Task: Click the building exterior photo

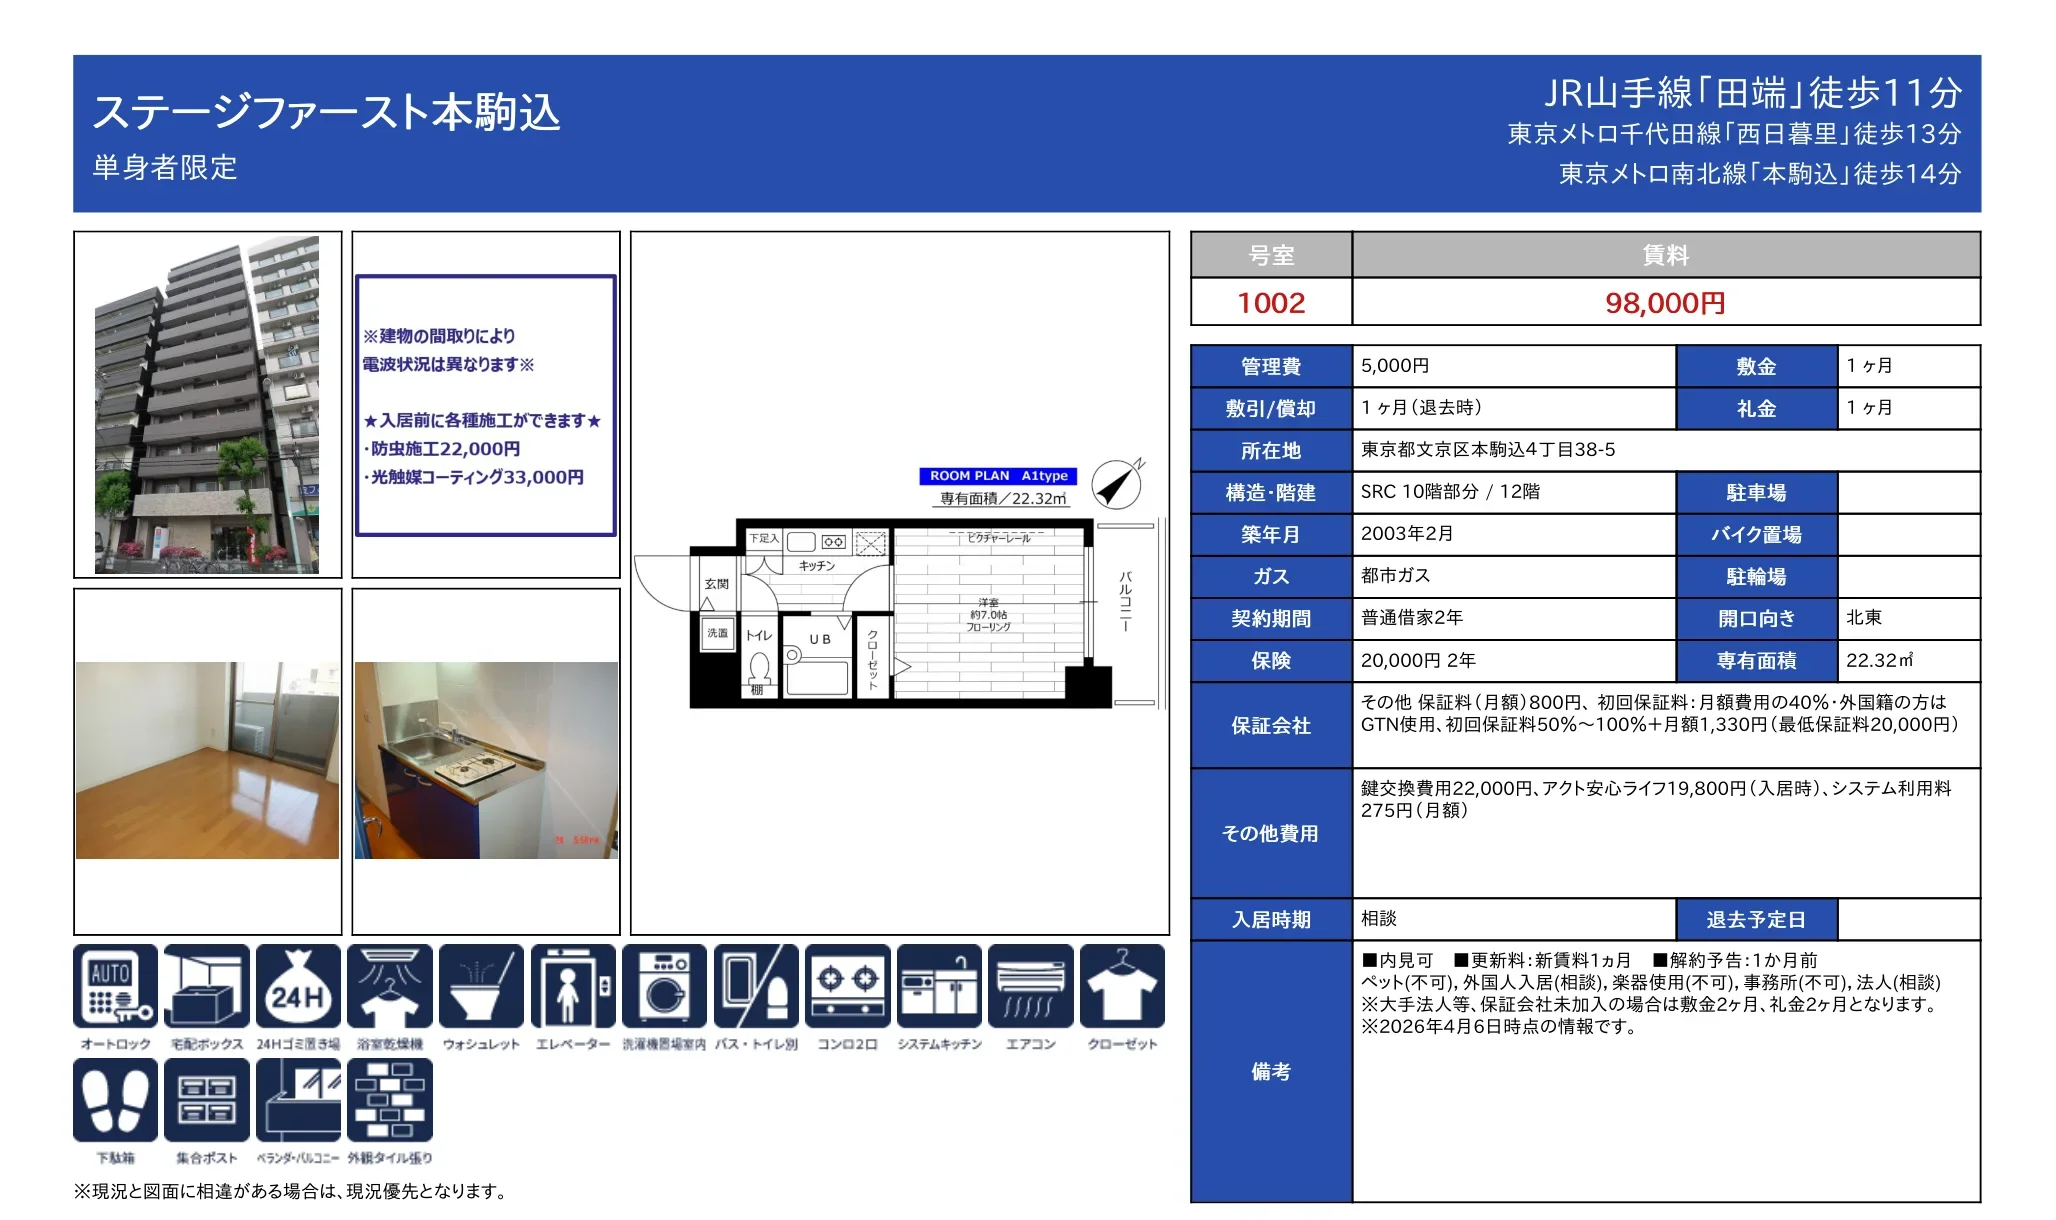Action: pyautogui.click(x=207, y=405)
